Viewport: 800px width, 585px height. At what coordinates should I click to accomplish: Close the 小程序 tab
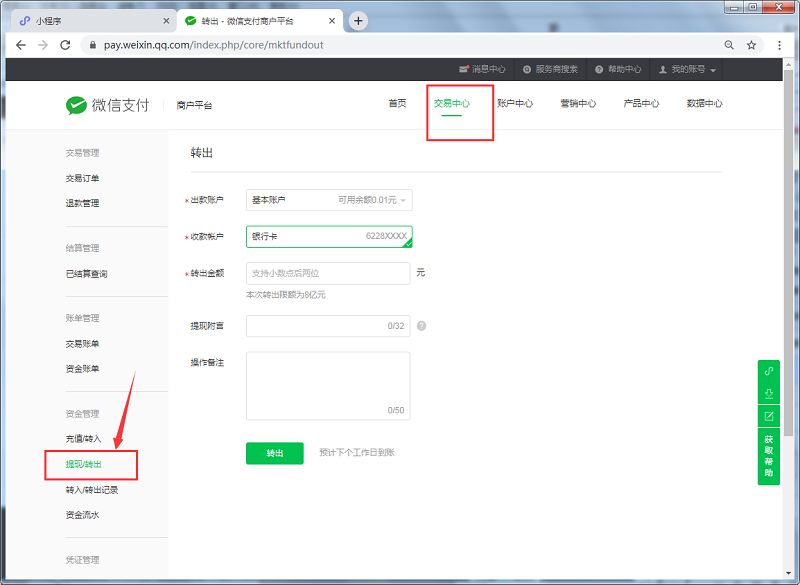coord(166,21)
